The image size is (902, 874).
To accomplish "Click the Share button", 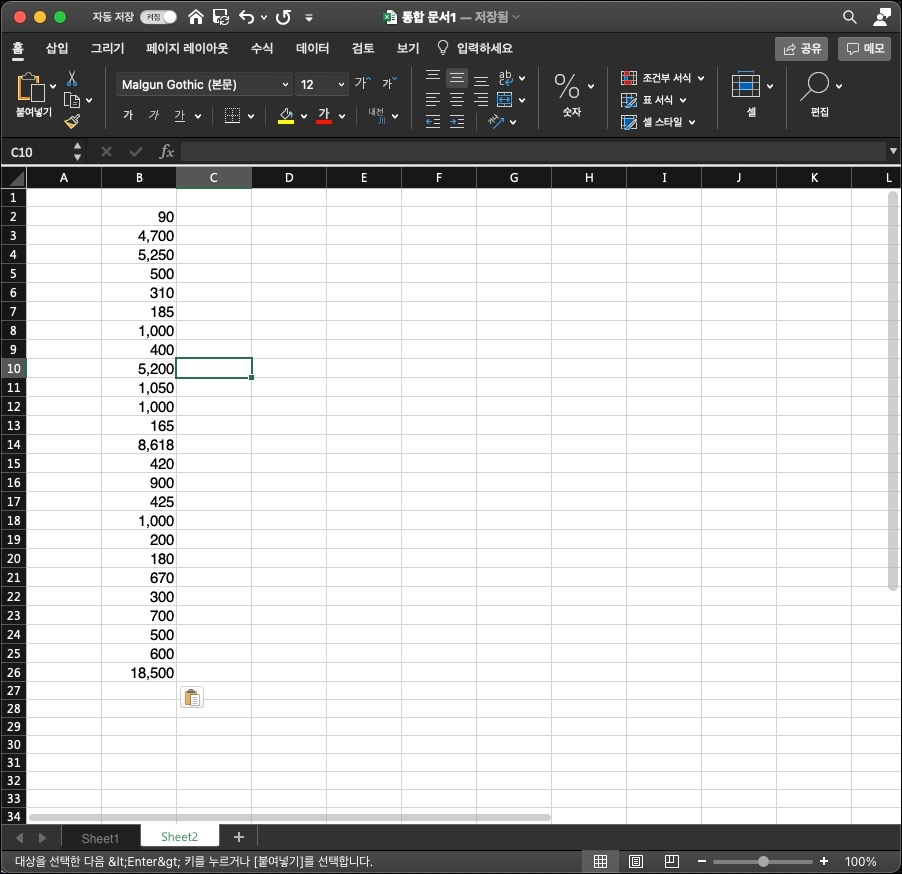I will pos(801,49).
